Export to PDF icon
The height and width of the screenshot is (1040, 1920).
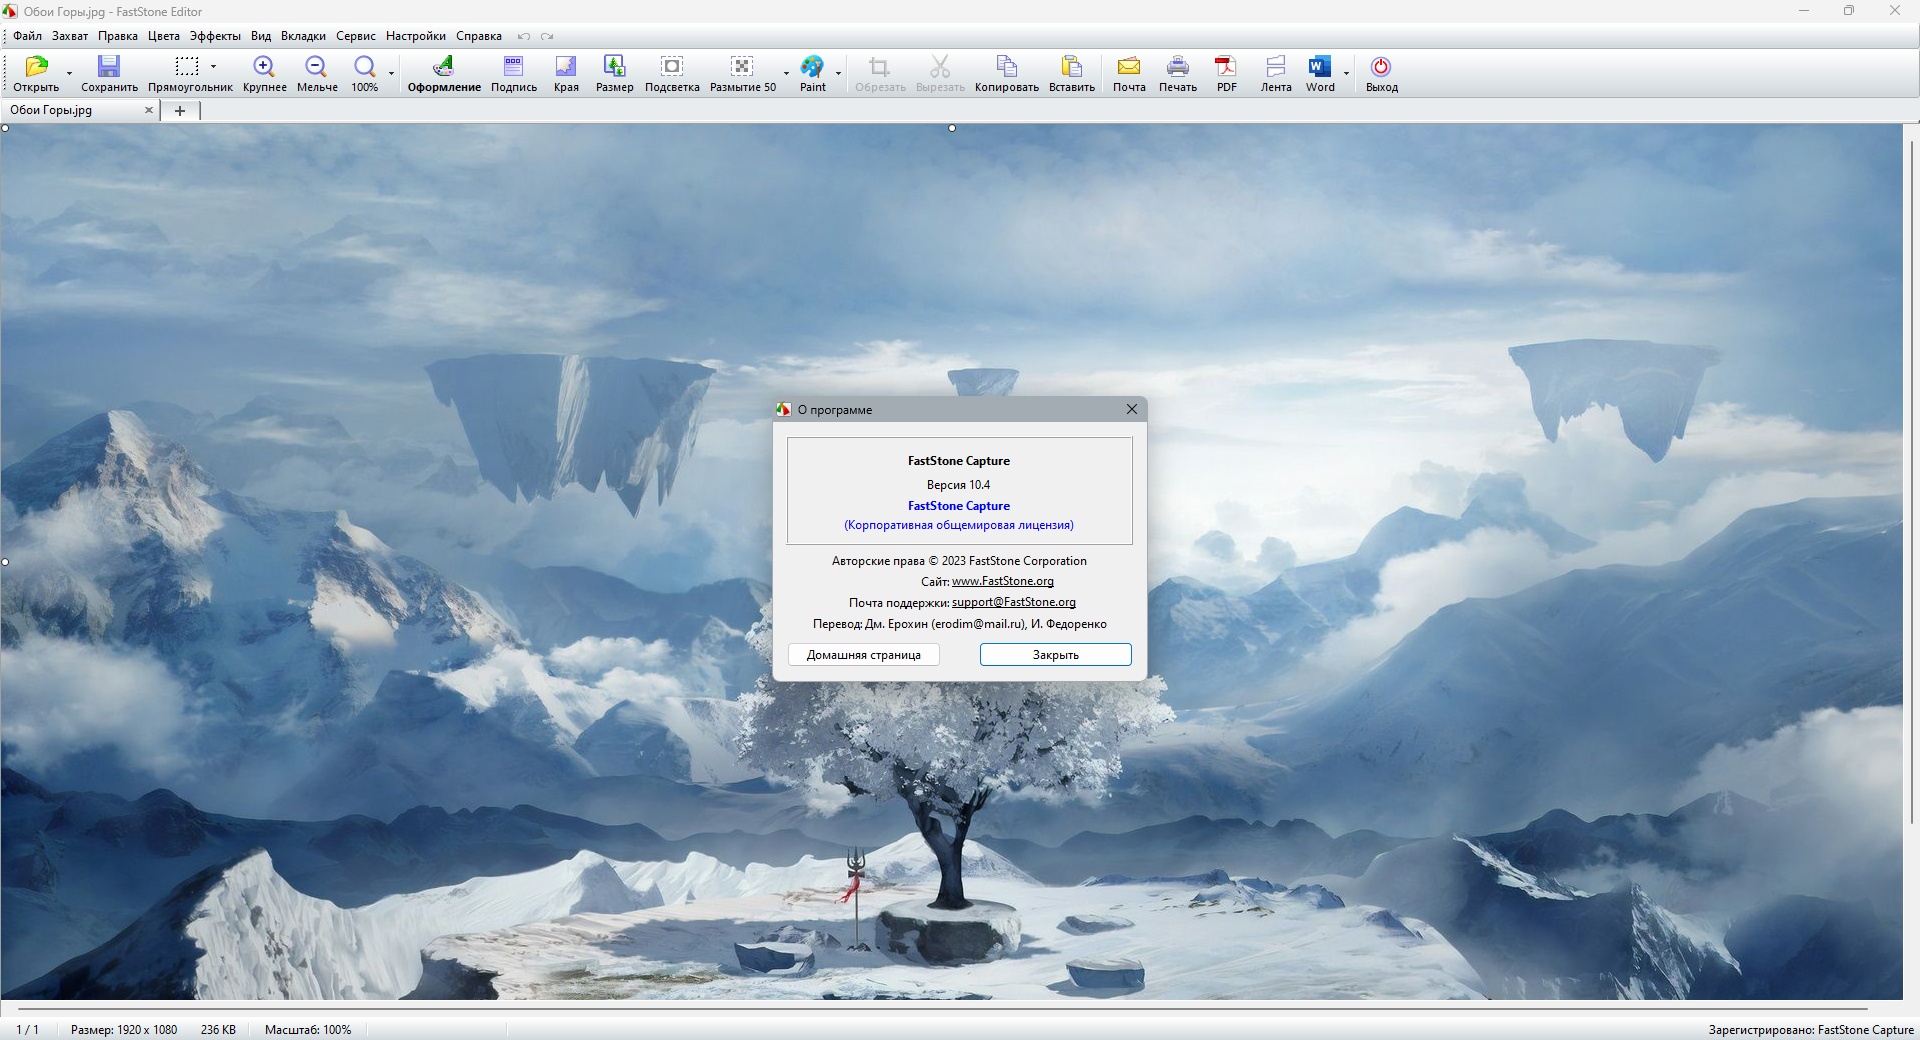[x=1226, y=67]
